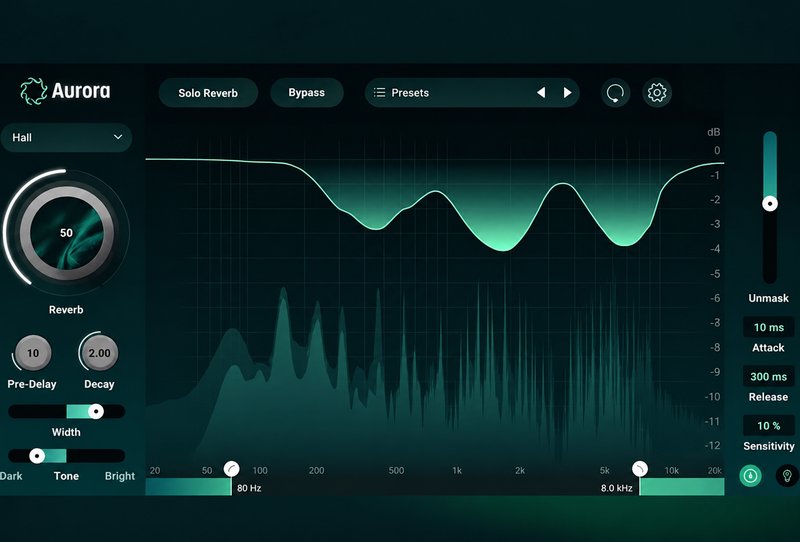Click the 500 frequency axis label
The width and height of the screenshot is (800, 542).
(396, 471)
